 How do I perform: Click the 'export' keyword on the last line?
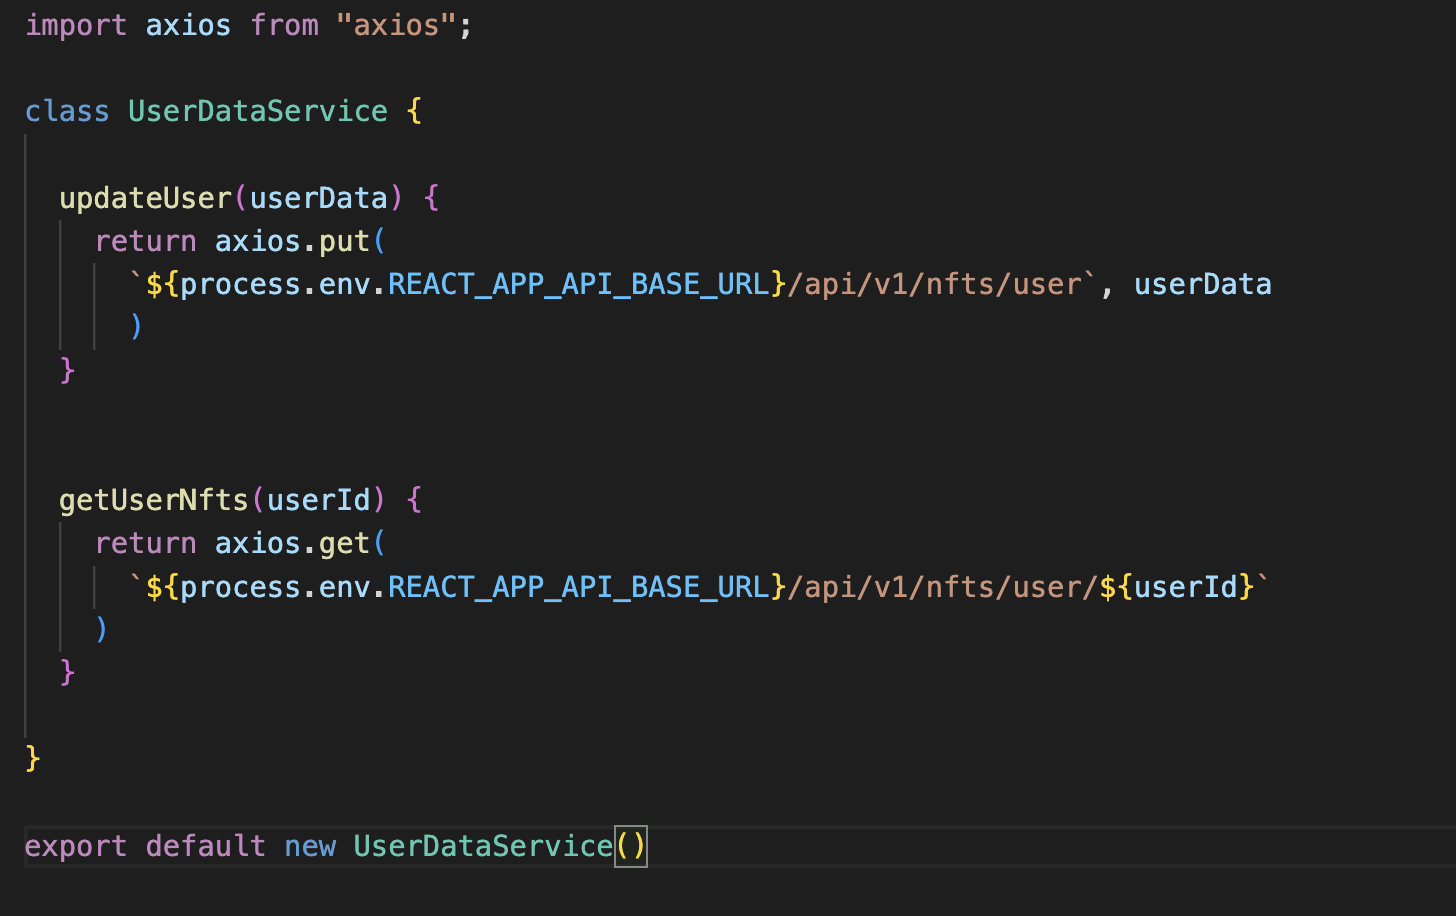tap(76, 846)
